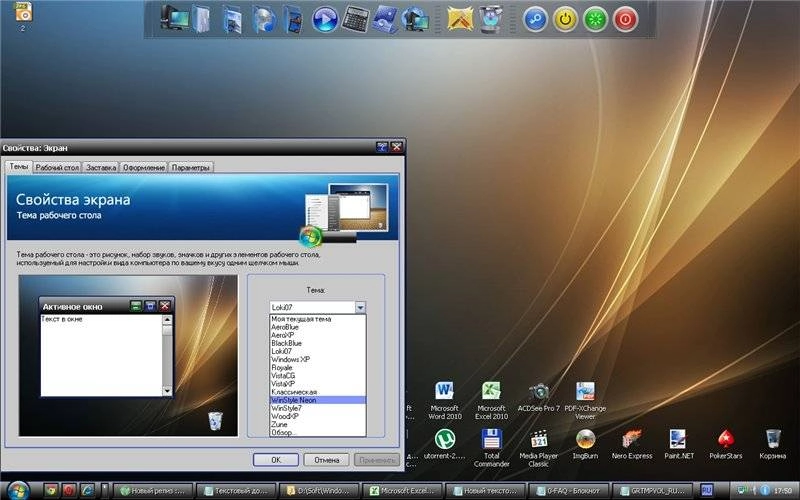Select BlackBlue theme from the list
The height and width of the screenshot is (500, 800).
pyautogui.click(x=317, y=343)
